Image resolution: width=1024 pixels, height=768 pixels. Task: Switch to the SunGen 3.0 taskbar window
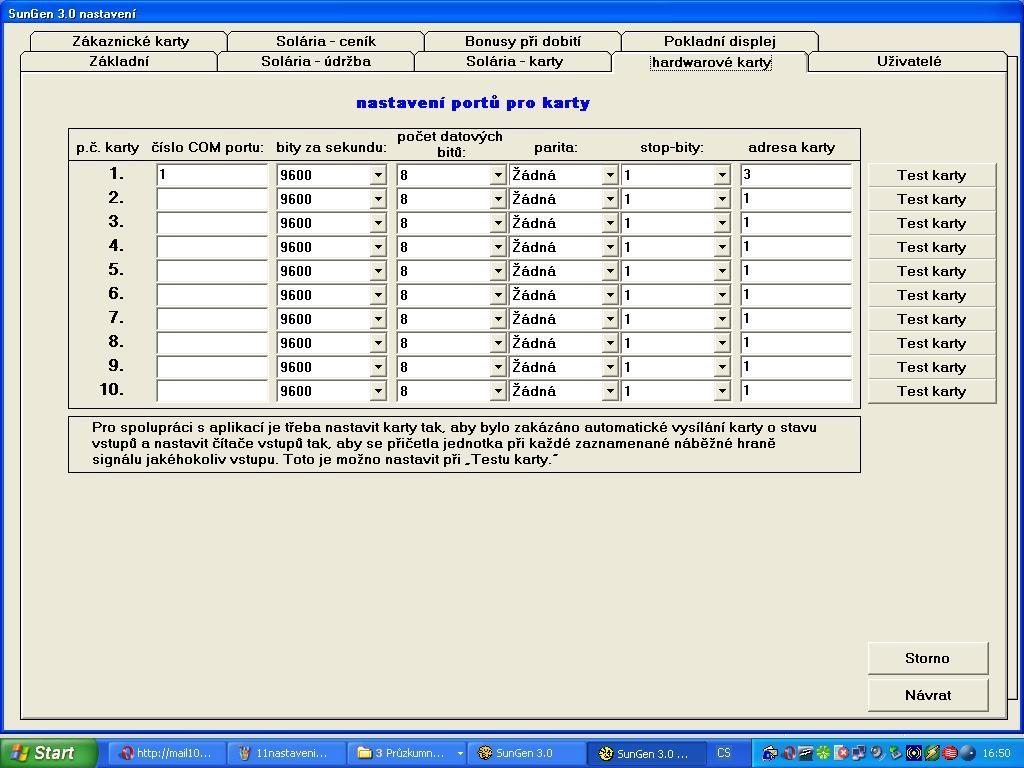[x=525, y=753]
